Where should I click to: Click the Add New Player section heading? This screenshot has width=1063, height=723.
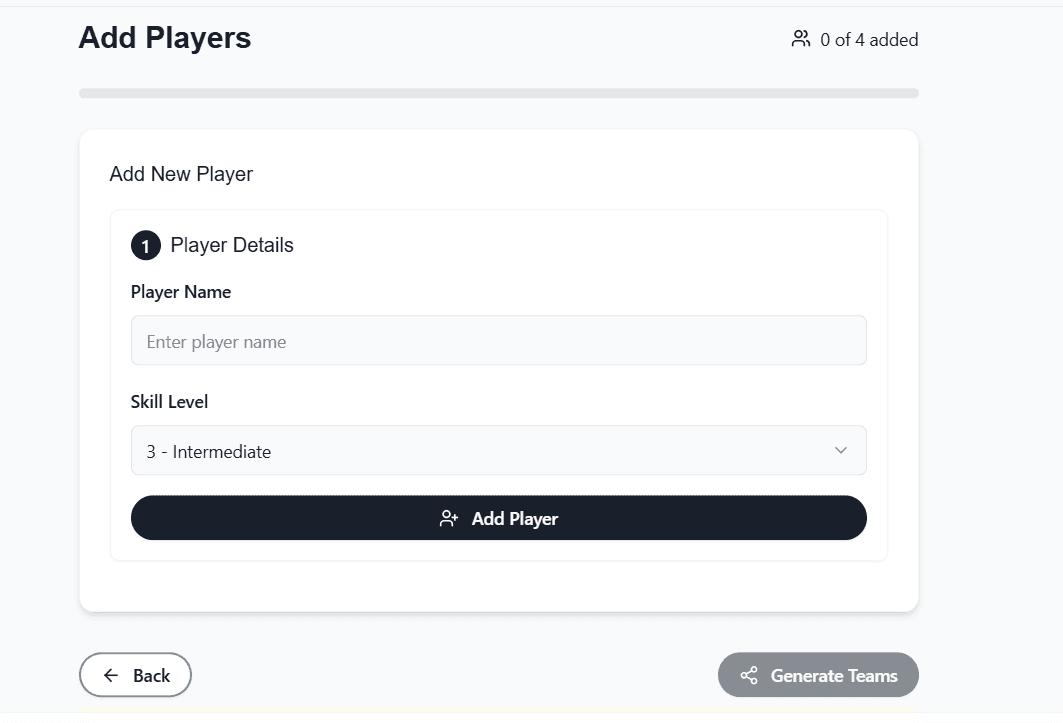(181, 174)
